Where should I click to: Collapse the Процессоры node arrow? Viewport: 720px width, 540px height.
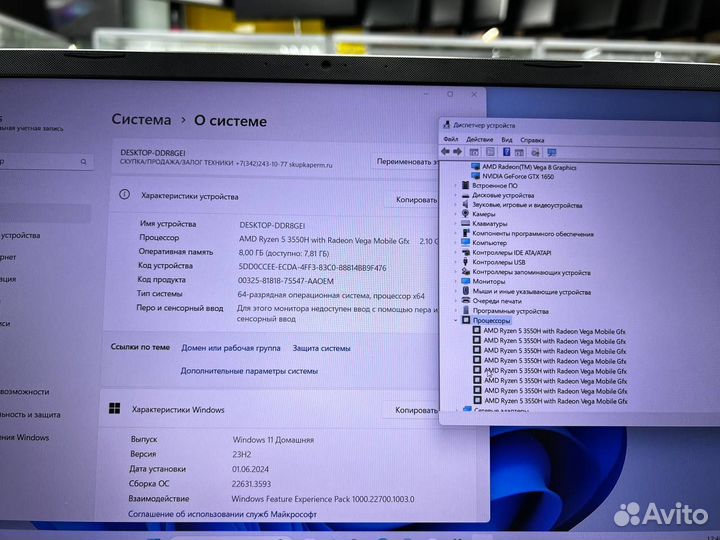[456, 320]
